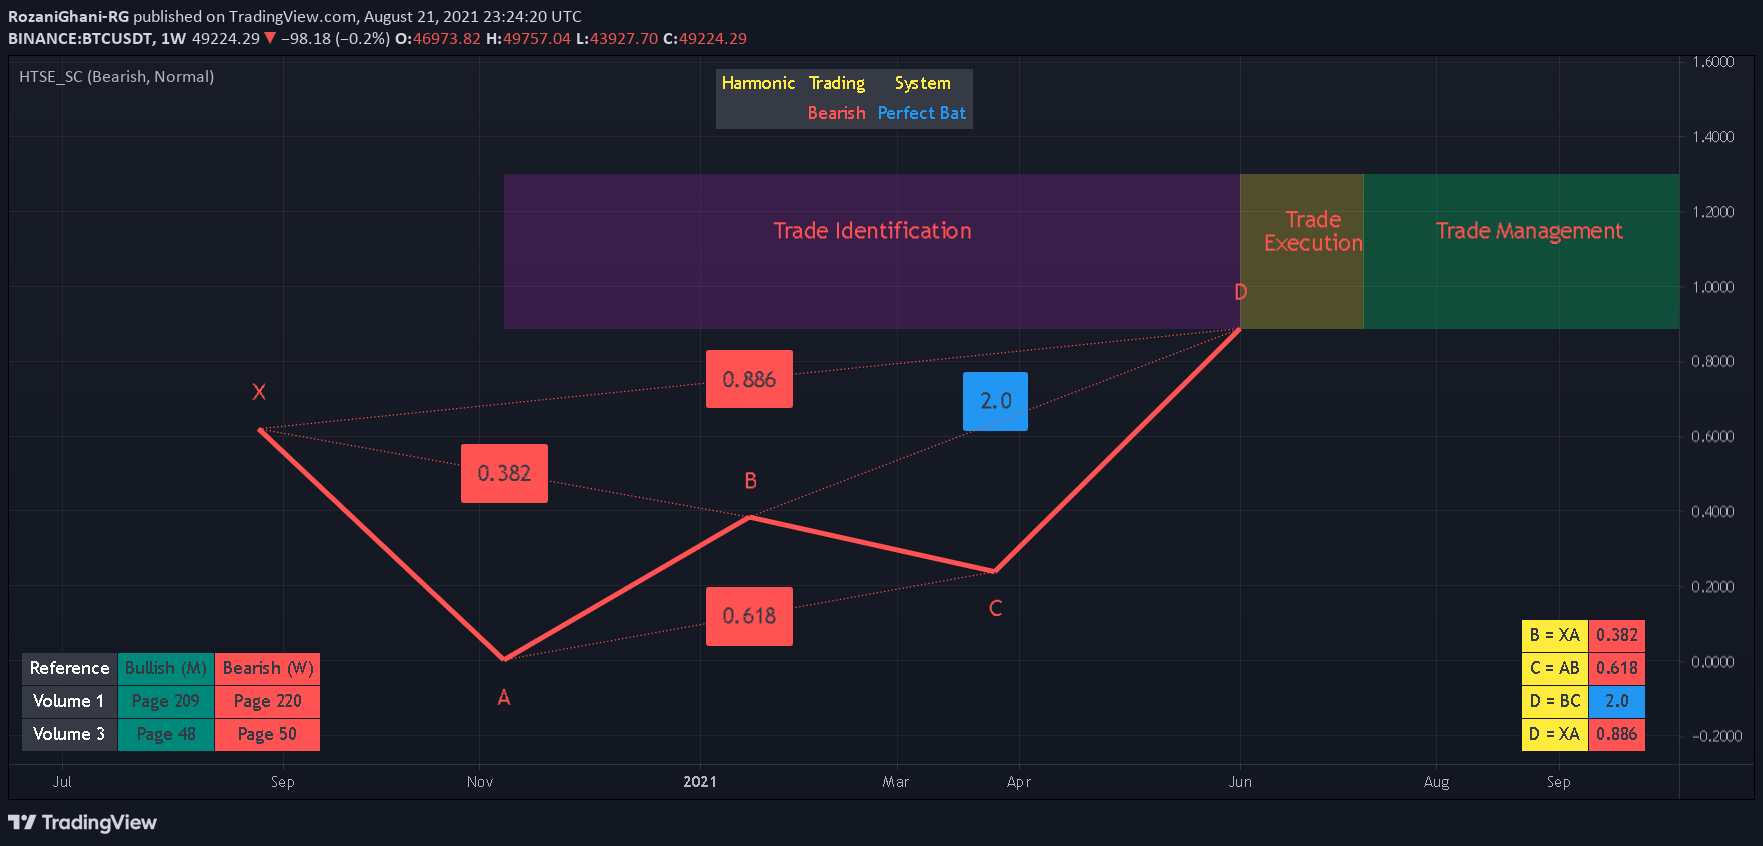Click the Volume 1 row label
Viewport: 1763px width, 846px height.
pyautogui.click(x=69, y=701)
